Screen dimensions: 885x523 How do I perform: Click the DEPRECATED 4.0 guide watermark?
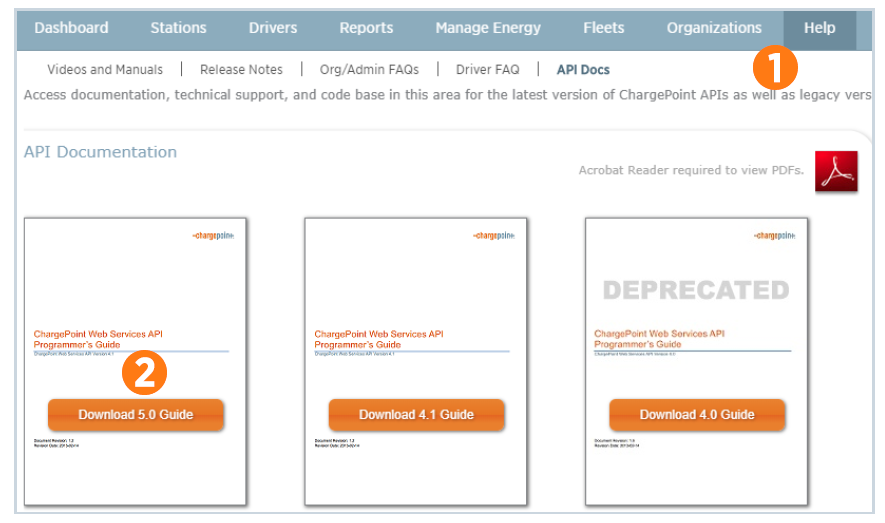point(696,290)
